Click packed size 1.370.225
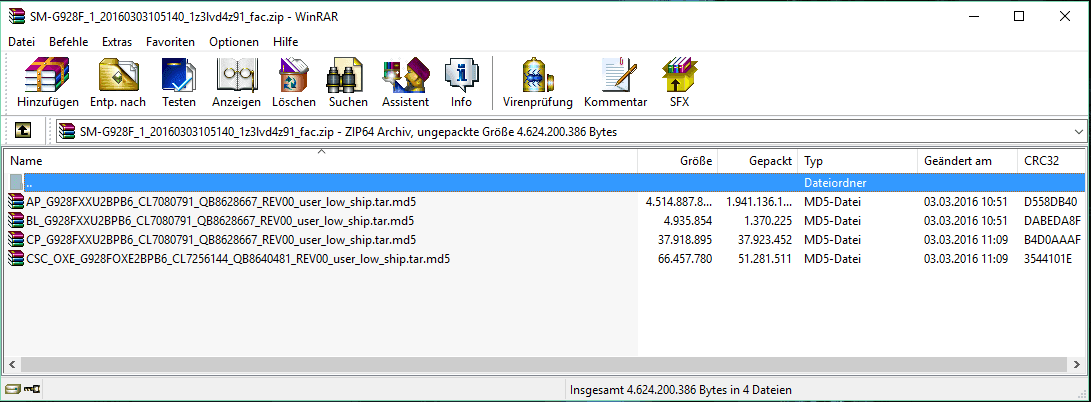 click(x=767, y=221)
